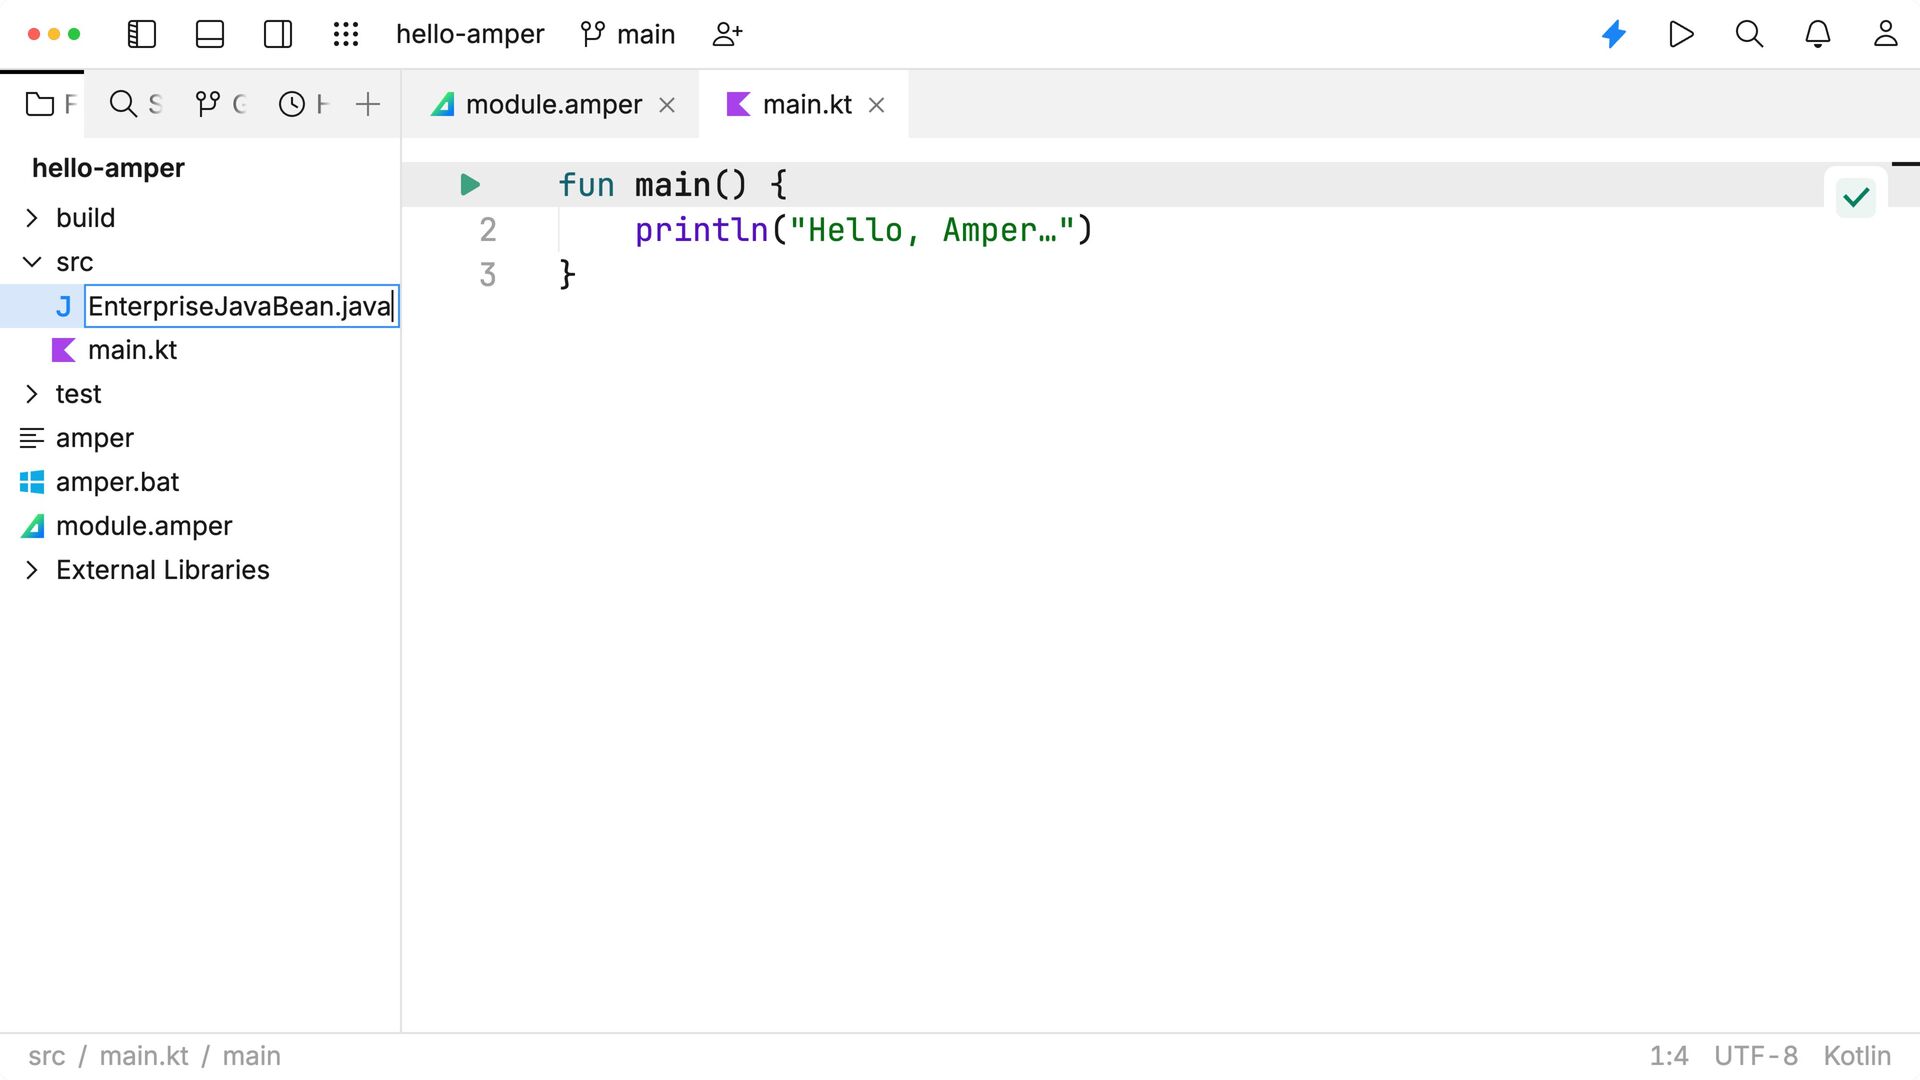Click the green checkmark inspection indicator
The height and width of the screenshot is (1080, 1920).
coord(1856,197)
